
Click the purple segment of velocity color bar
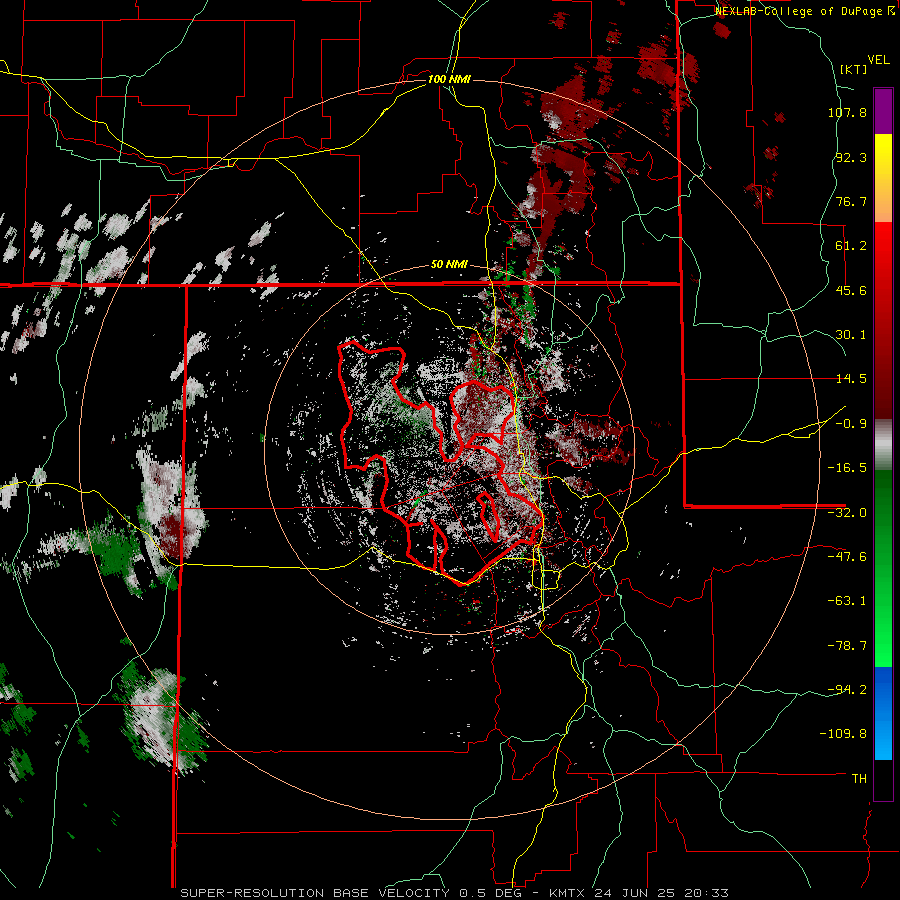(883, 111)
